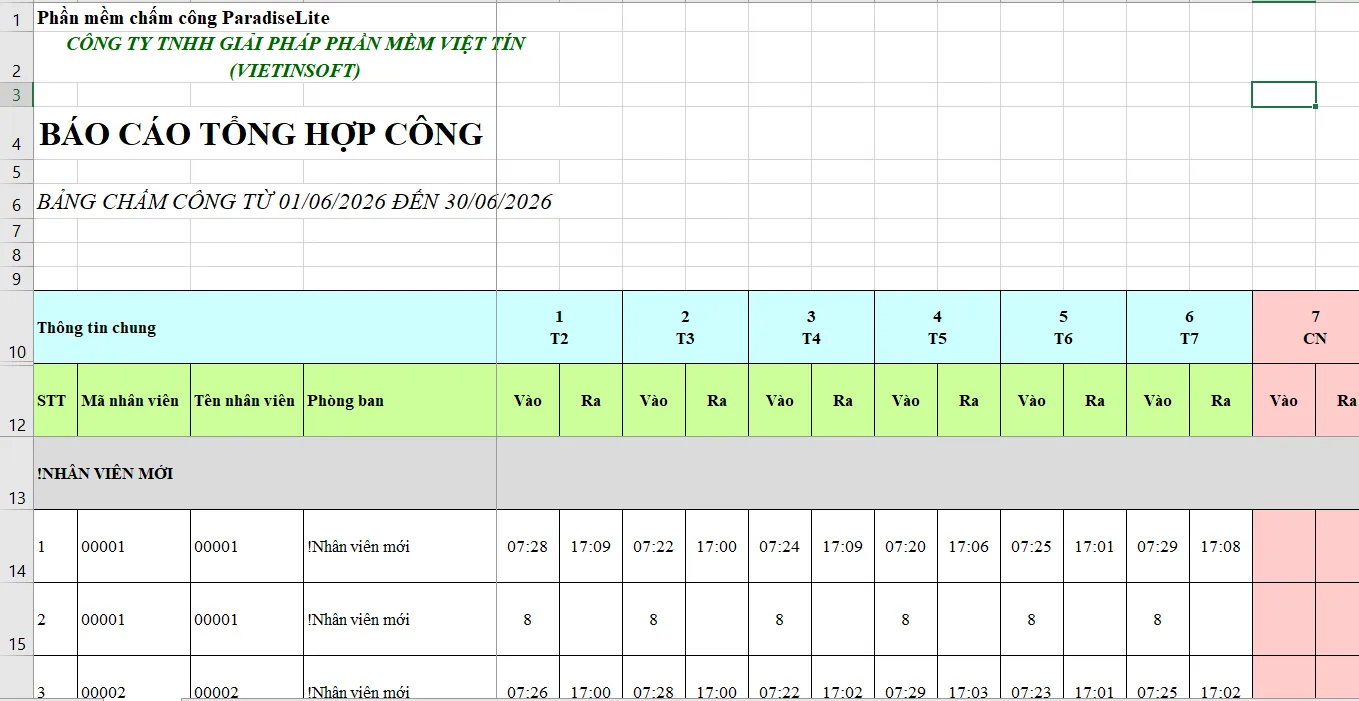Viewport: 1359px width, 701px height.
Task: Select row 14's "!Nhân viên mới" department cell
Action: pos(400,547)
